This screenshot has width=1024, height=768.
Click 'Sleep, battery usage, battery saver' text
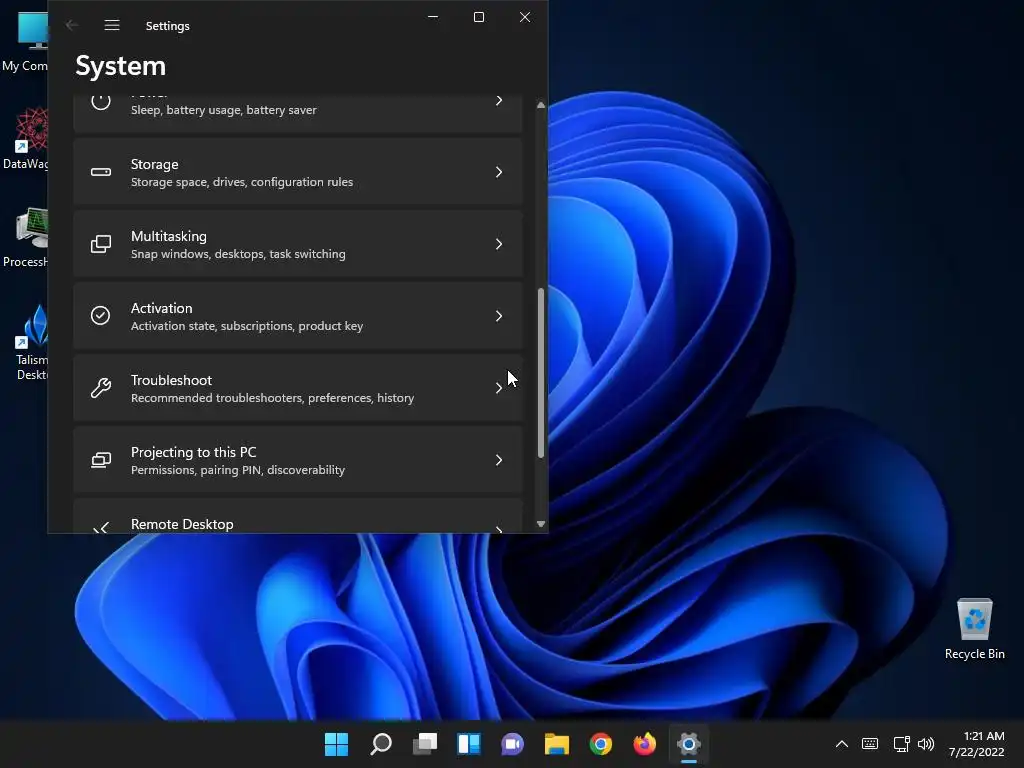(x=223, y=110)
